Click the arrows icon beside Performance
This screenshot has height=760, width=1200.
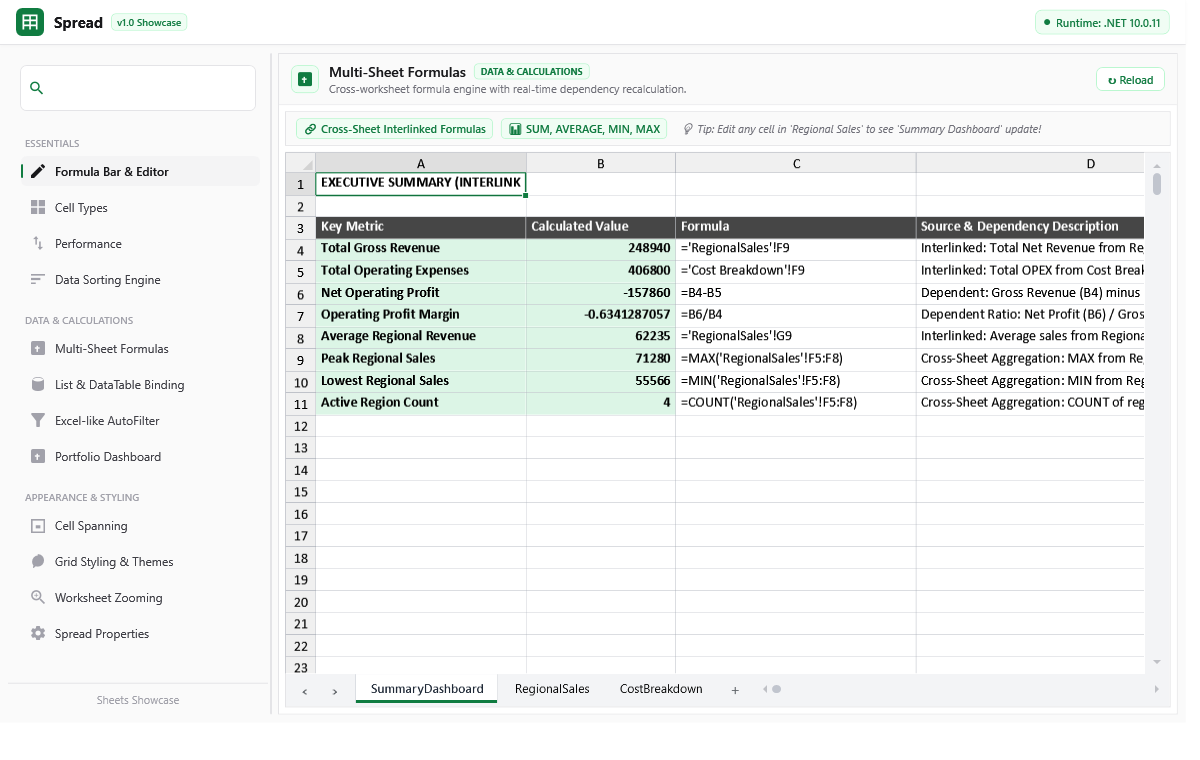(x=38, y=243)
